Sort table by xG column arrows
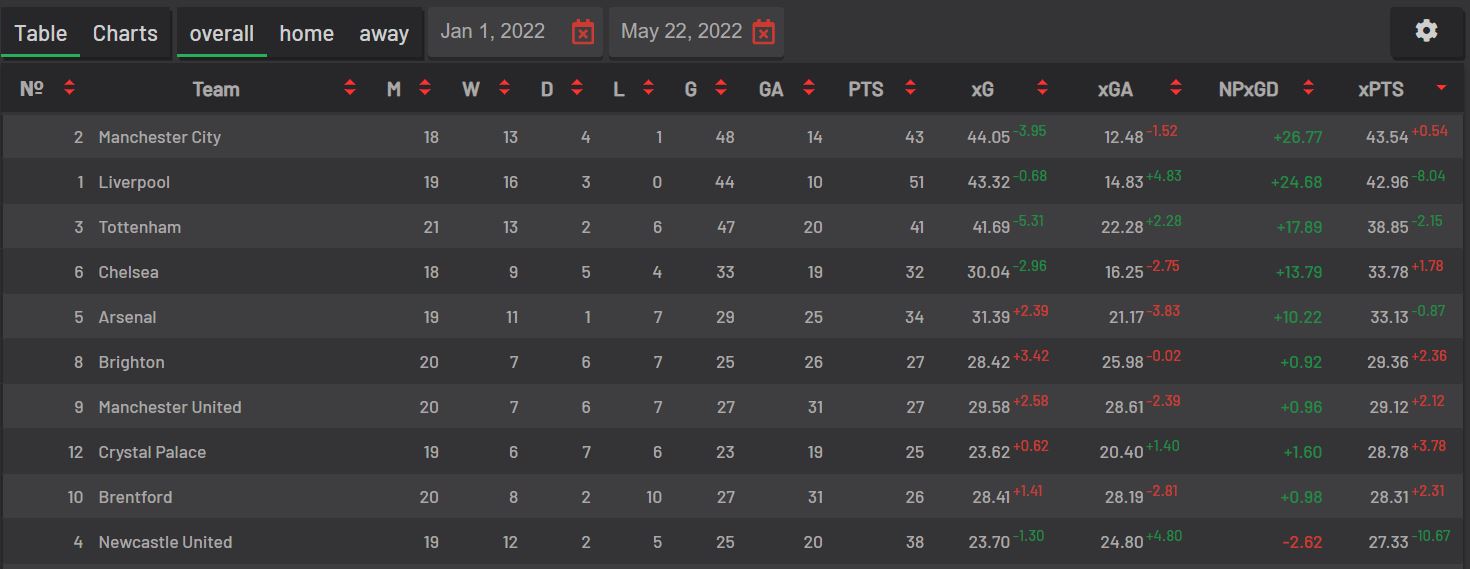Screen dimensions: 1470x569 click(1042, 89)
